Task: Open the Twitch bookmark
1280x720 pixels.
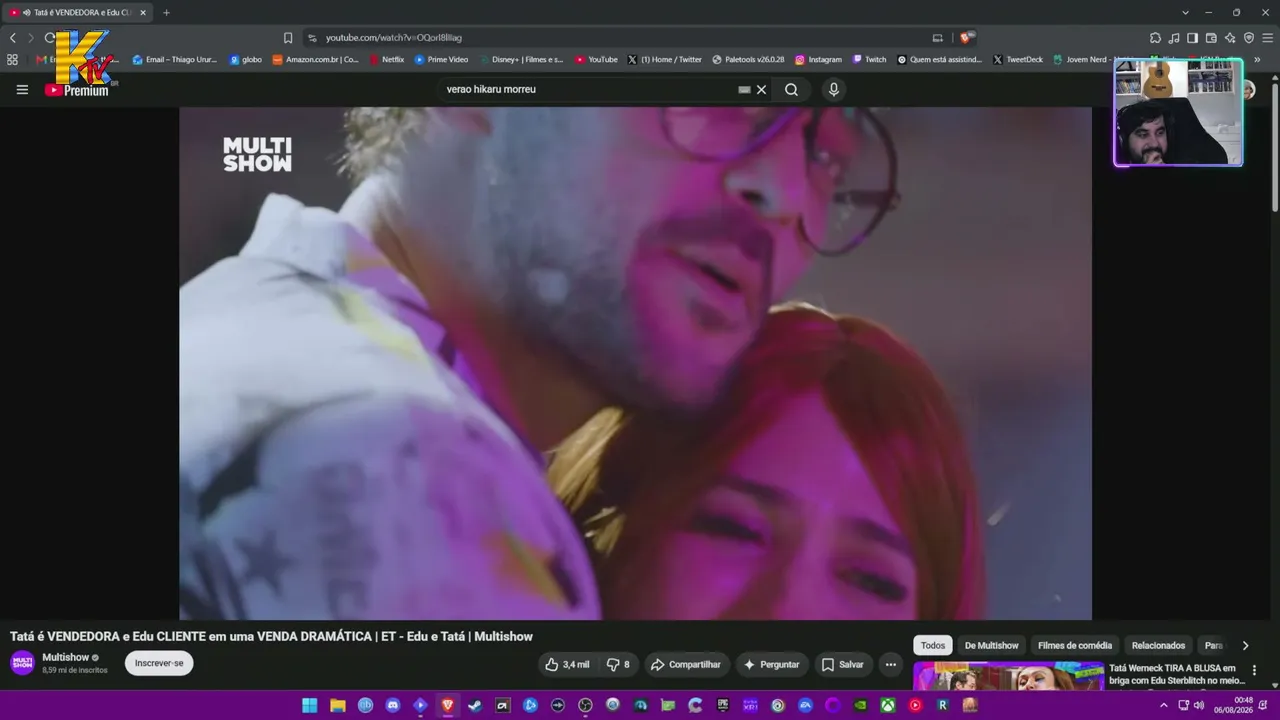Action: tap(869, 59)
